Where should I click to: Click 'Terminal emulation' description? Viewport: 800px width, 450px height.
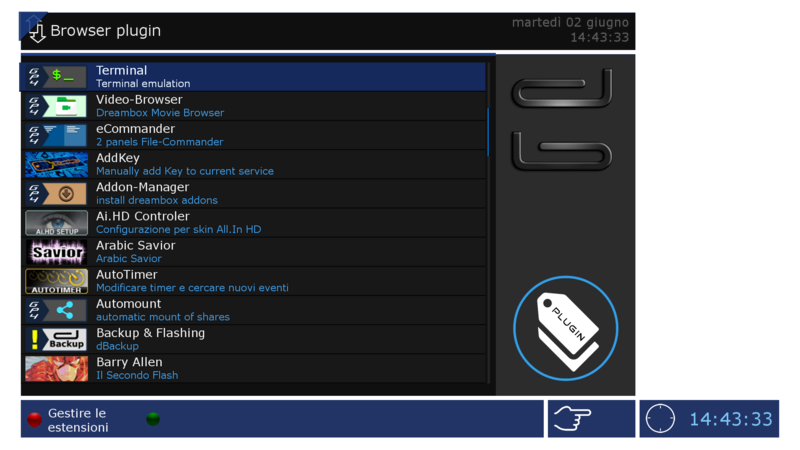(143, 84)
